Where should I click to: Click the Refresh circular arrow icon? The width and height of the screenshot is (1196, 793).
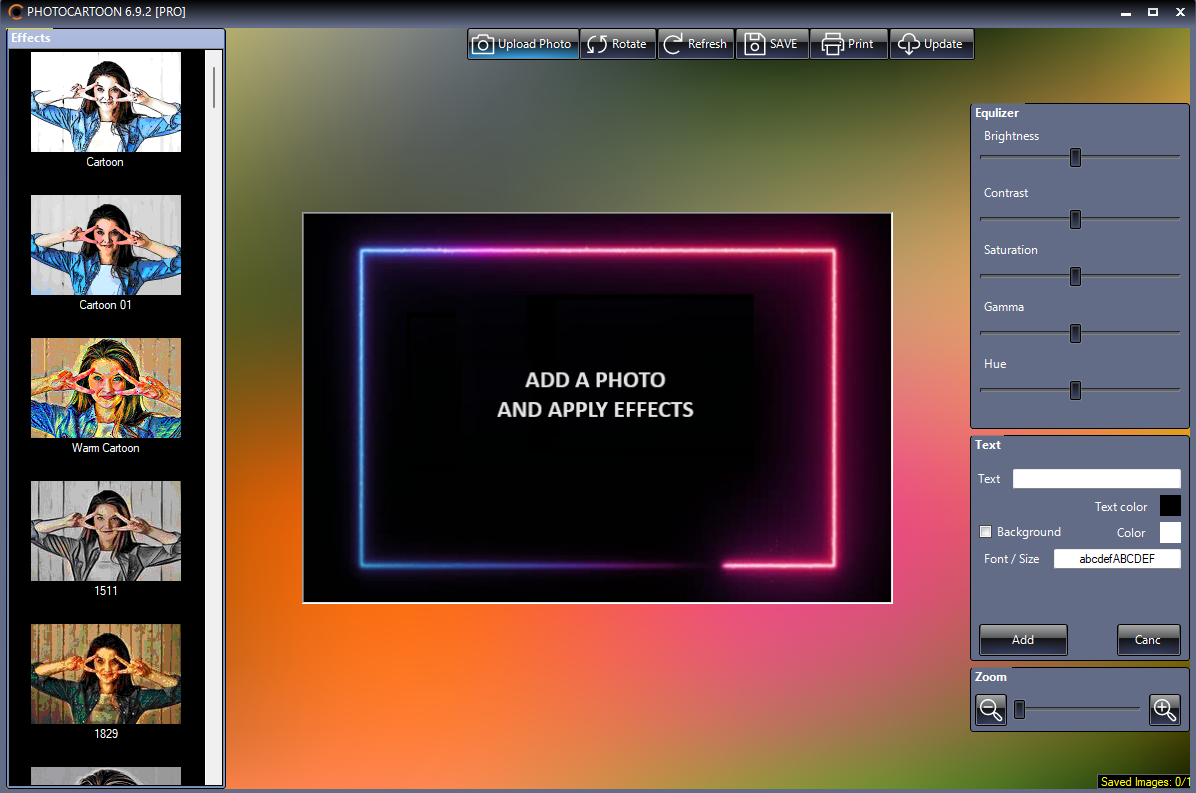pyautogui.click(x=673, y=44)
